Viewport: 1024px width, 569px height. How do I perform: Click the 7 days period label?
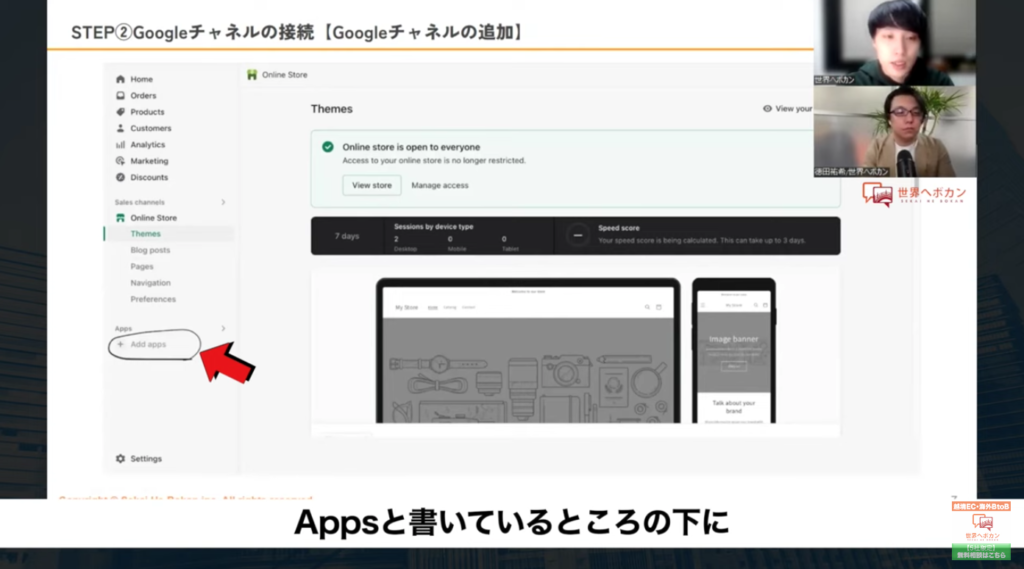tap(347, 236)
